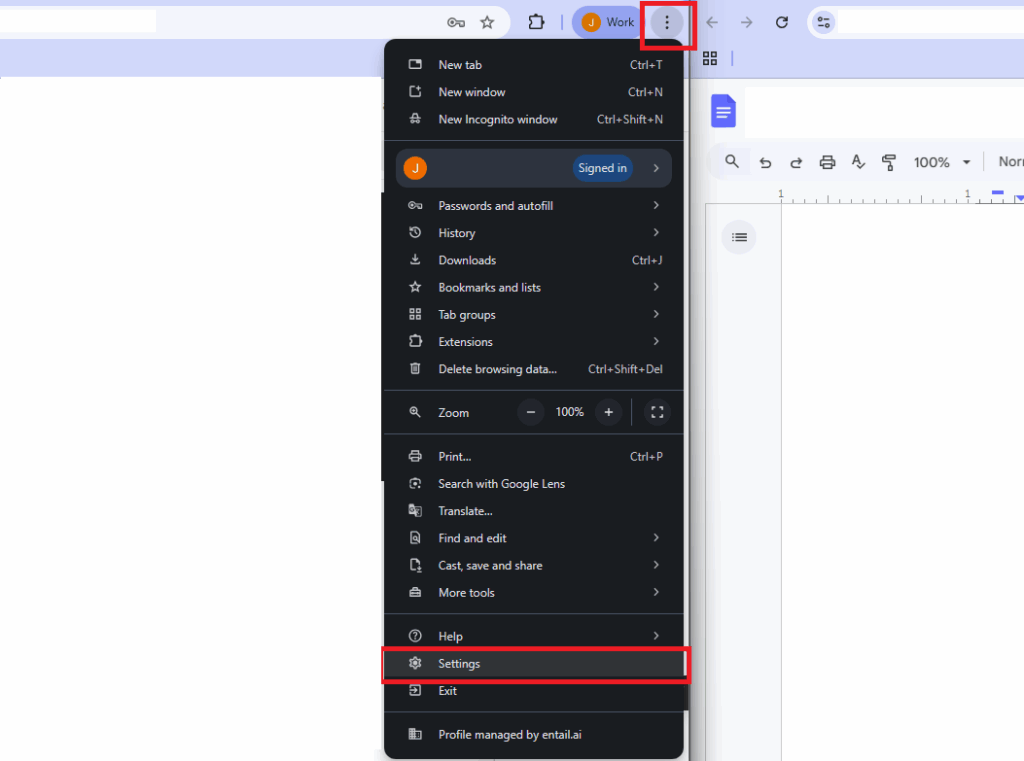Click the Extensions puzzle icon in Chrome toolbar
This screenshot has width=1024, height=761.
coord(537,22)
